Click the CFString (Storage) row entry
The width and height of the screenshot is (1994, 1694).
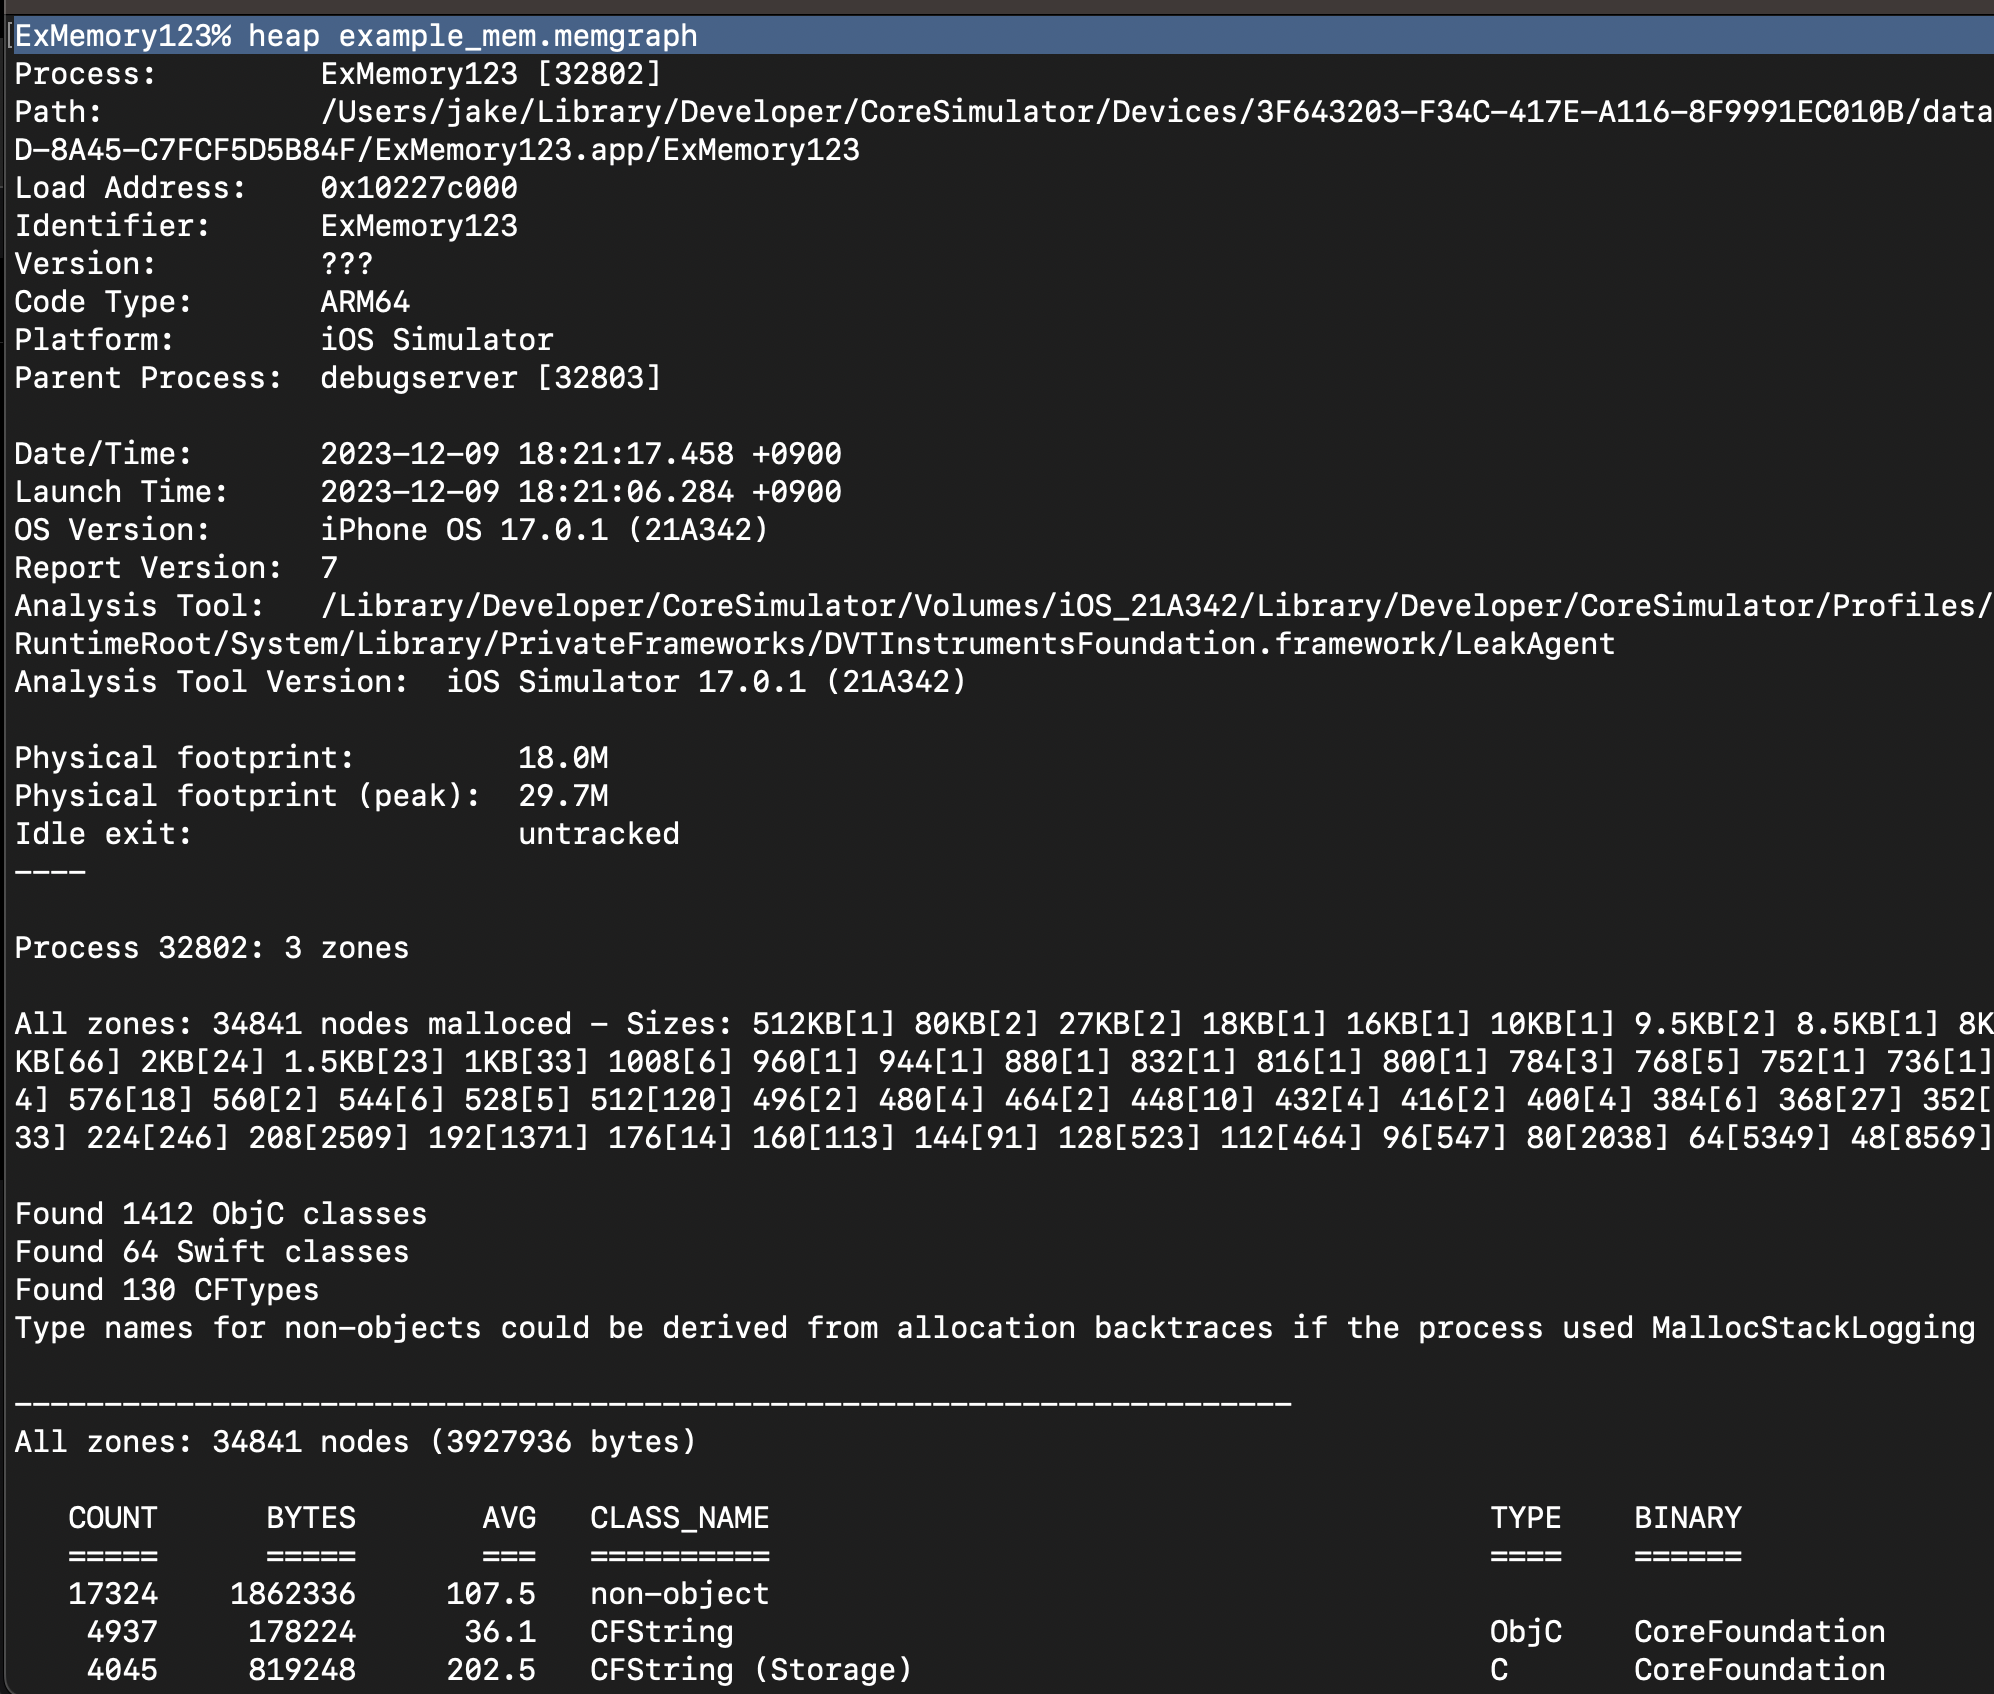(750, 1670)
